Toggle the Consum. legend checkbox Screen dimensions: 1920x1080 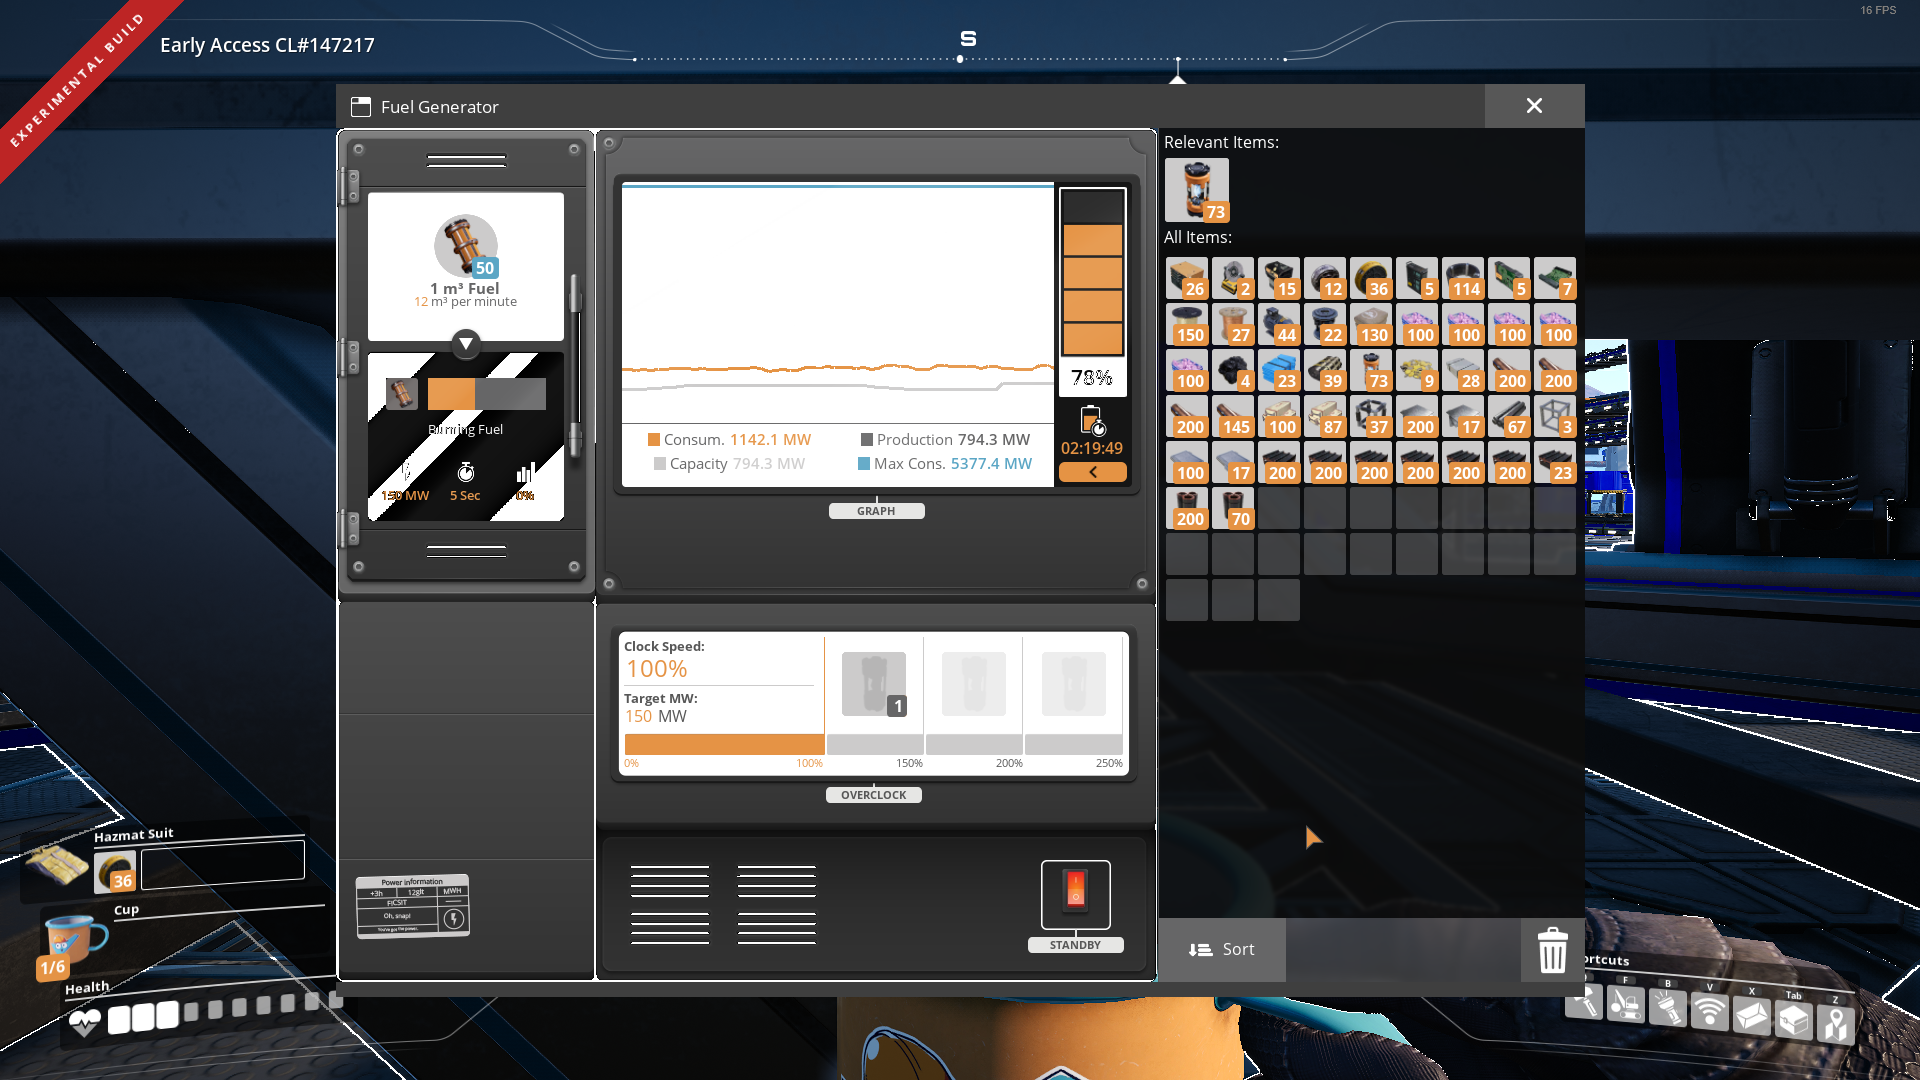tap(654, 440)
